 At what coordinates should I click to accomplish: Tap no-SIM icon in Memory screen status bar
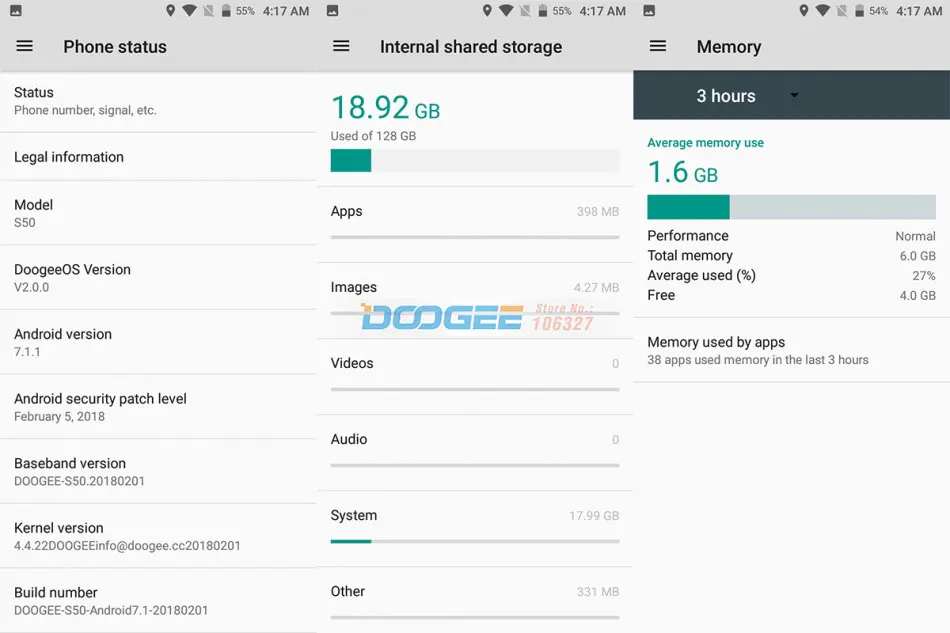point(842,10)
